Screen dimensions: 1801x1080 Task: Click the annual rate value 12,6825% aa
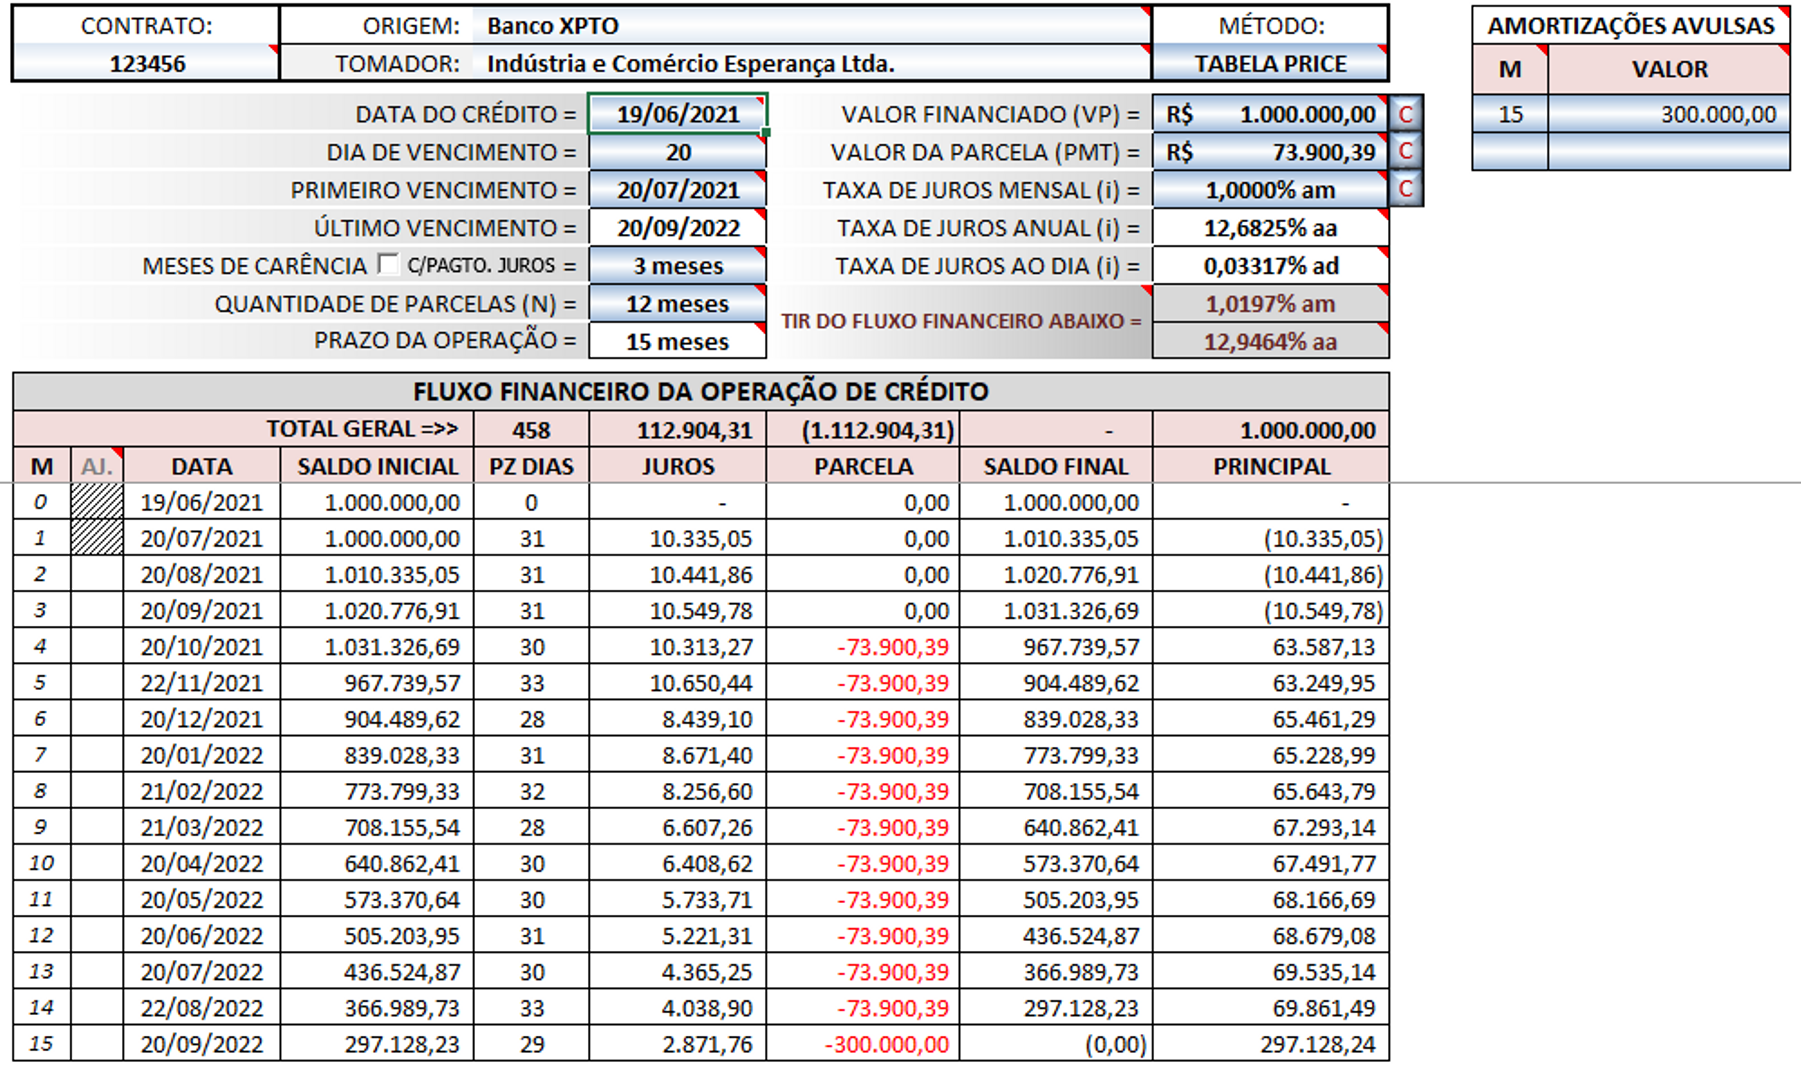(x=1271, y=228)
